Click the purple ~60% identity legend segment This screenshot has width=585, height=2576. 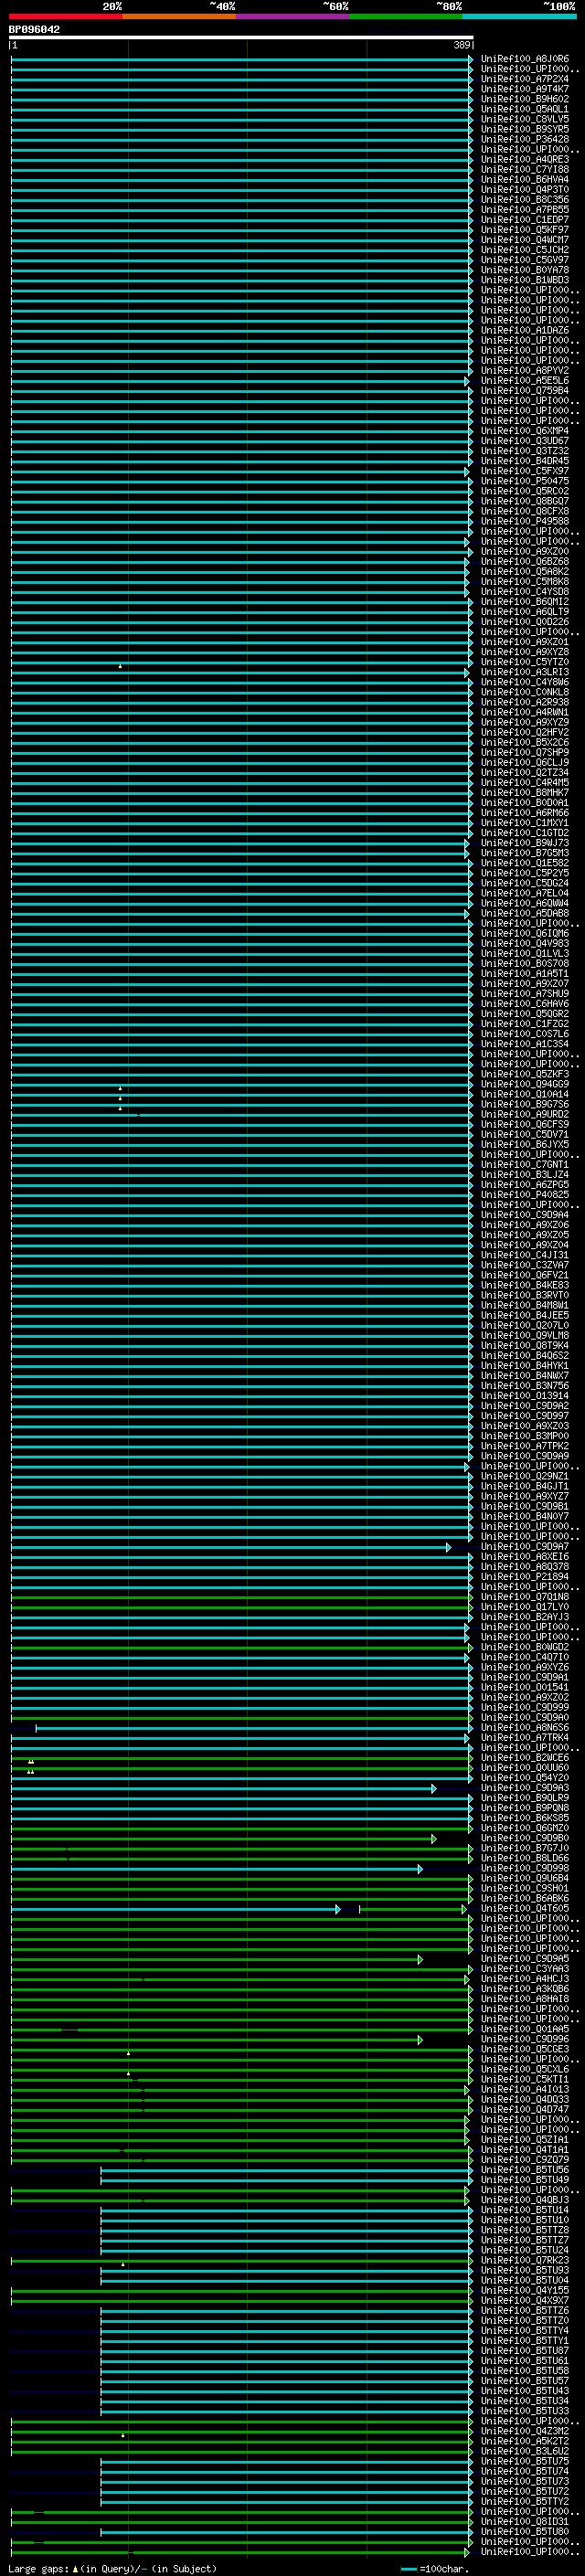pos(293,16)
